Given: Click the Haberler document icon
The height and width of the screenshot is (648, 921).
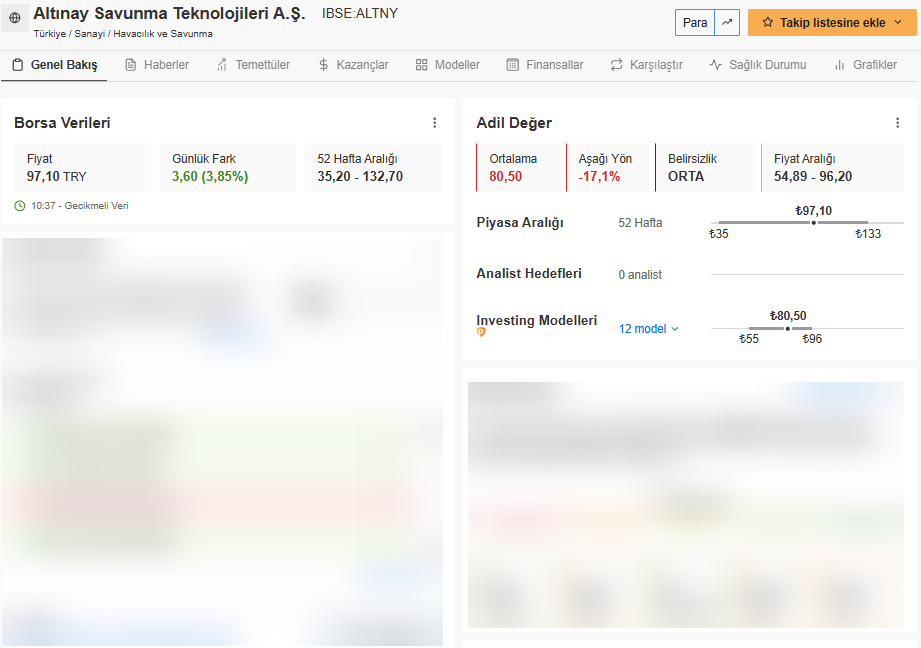Looking at the screenshot, I should pos(130,65).
